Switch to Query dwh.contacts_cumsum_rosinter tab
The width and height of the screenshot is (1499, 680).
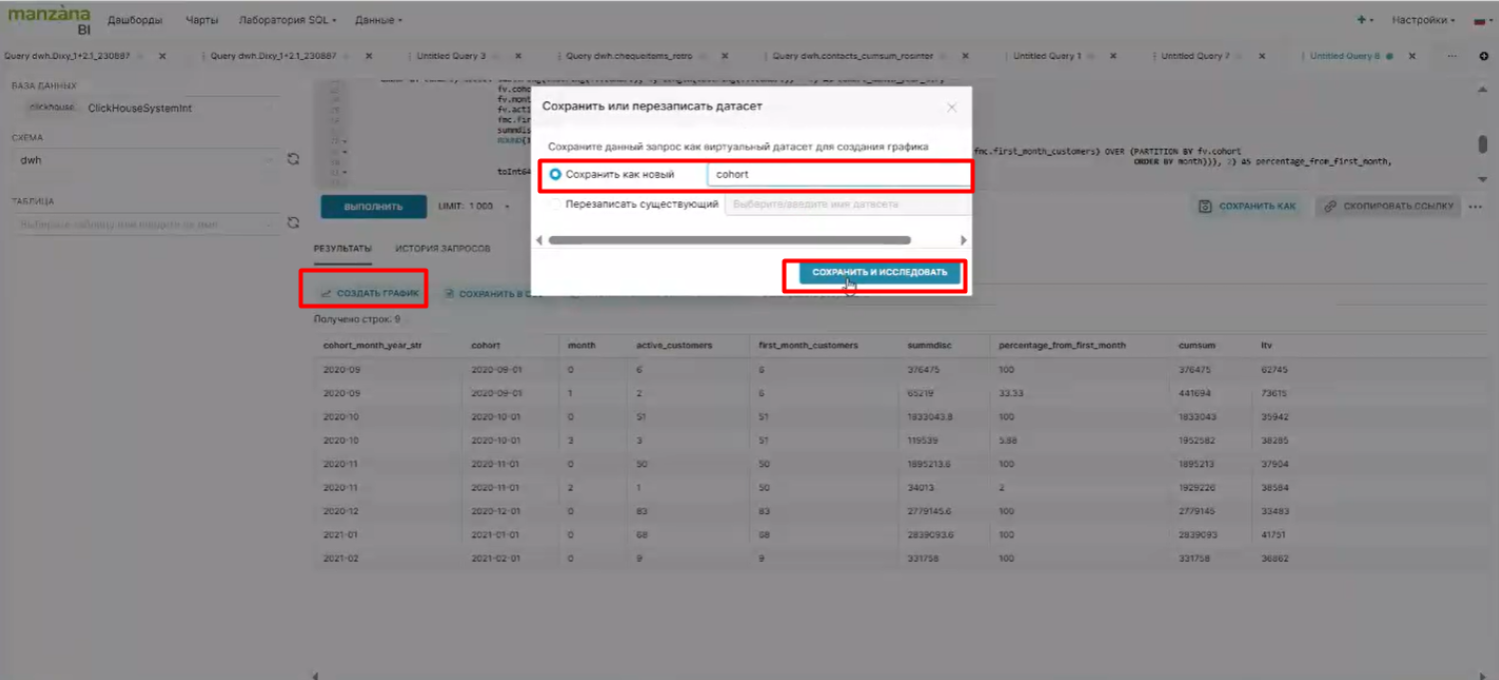(x=854, y=56)
